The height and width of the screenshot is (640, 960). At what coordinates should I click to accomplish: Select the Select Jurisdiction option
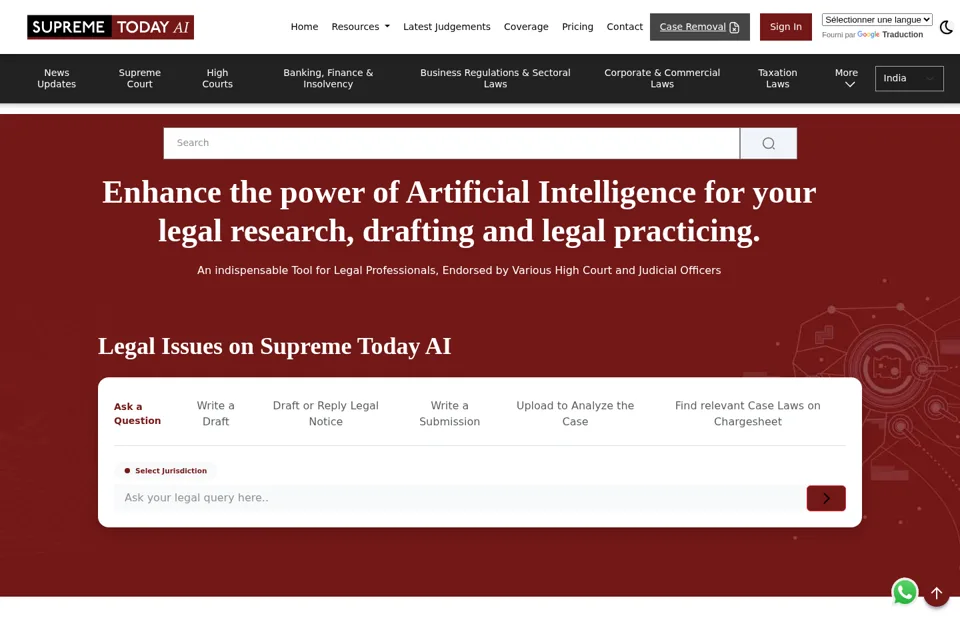click(x=165, y=470)
